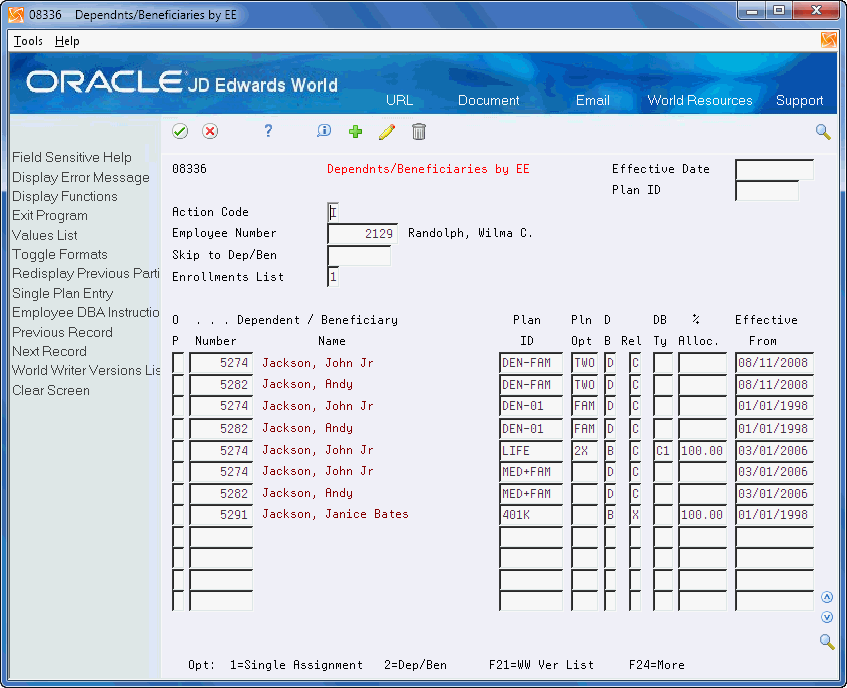Click the red X cancel icon
This screenshot has width=847, height=688.
pyautogui.click(x=210, y=131)
